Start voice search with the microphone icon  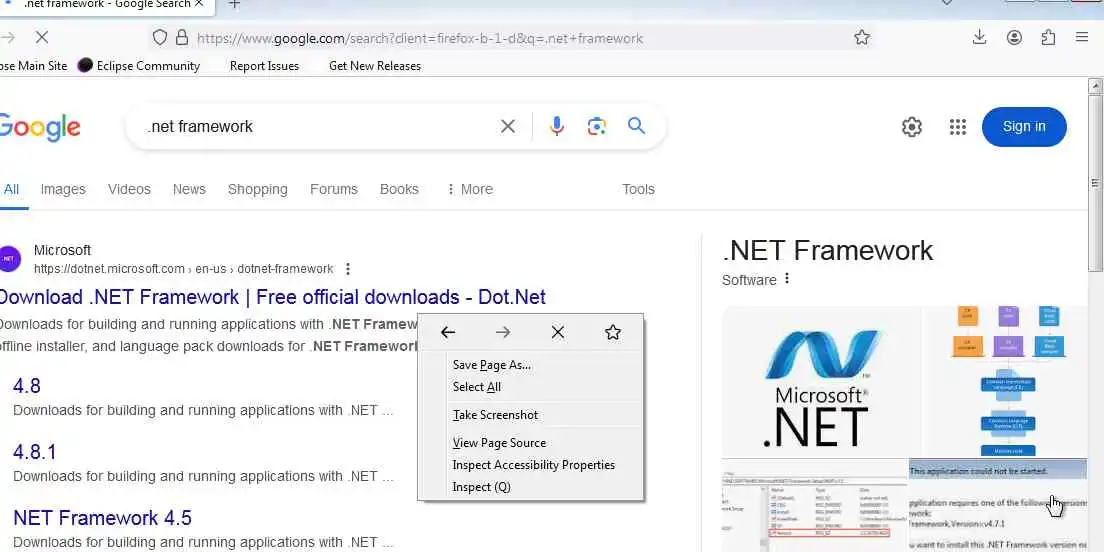pos(556,126)
